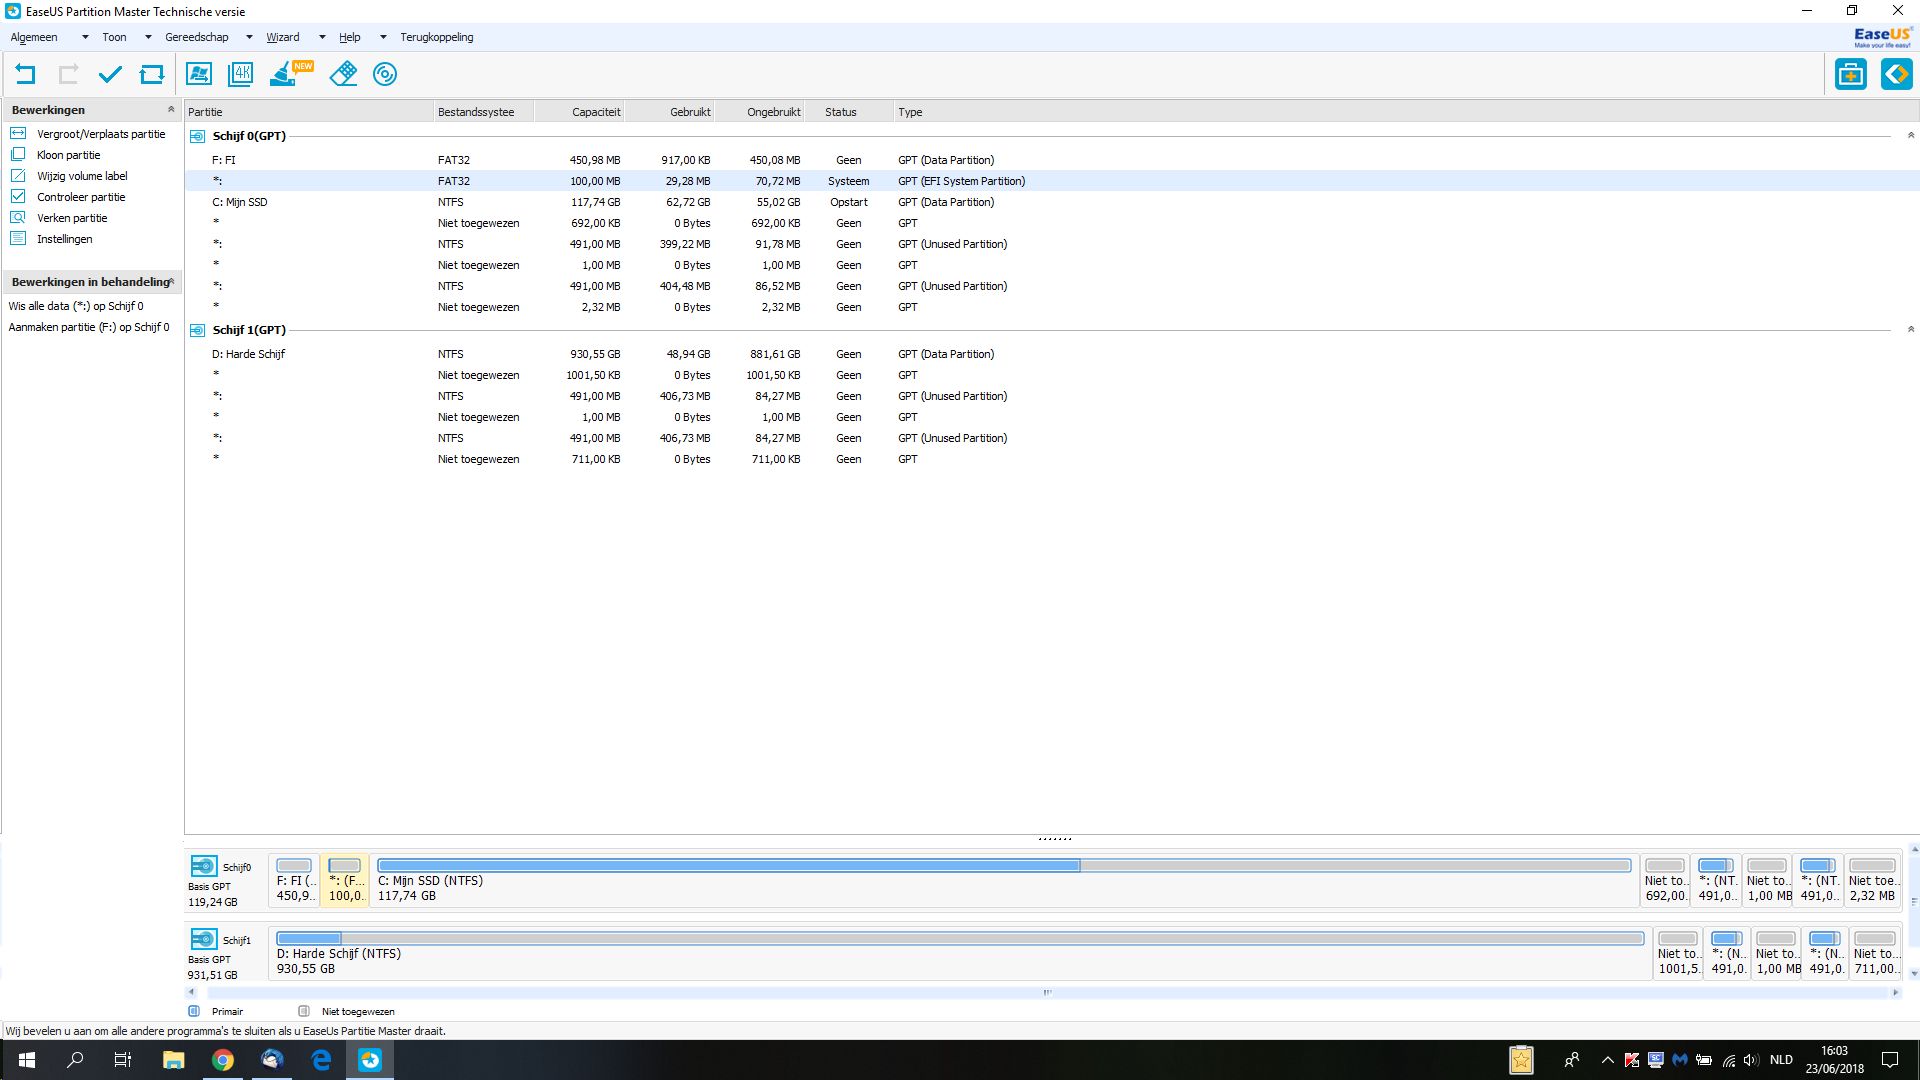Select the C: Mijn SSD partition row

240,202
